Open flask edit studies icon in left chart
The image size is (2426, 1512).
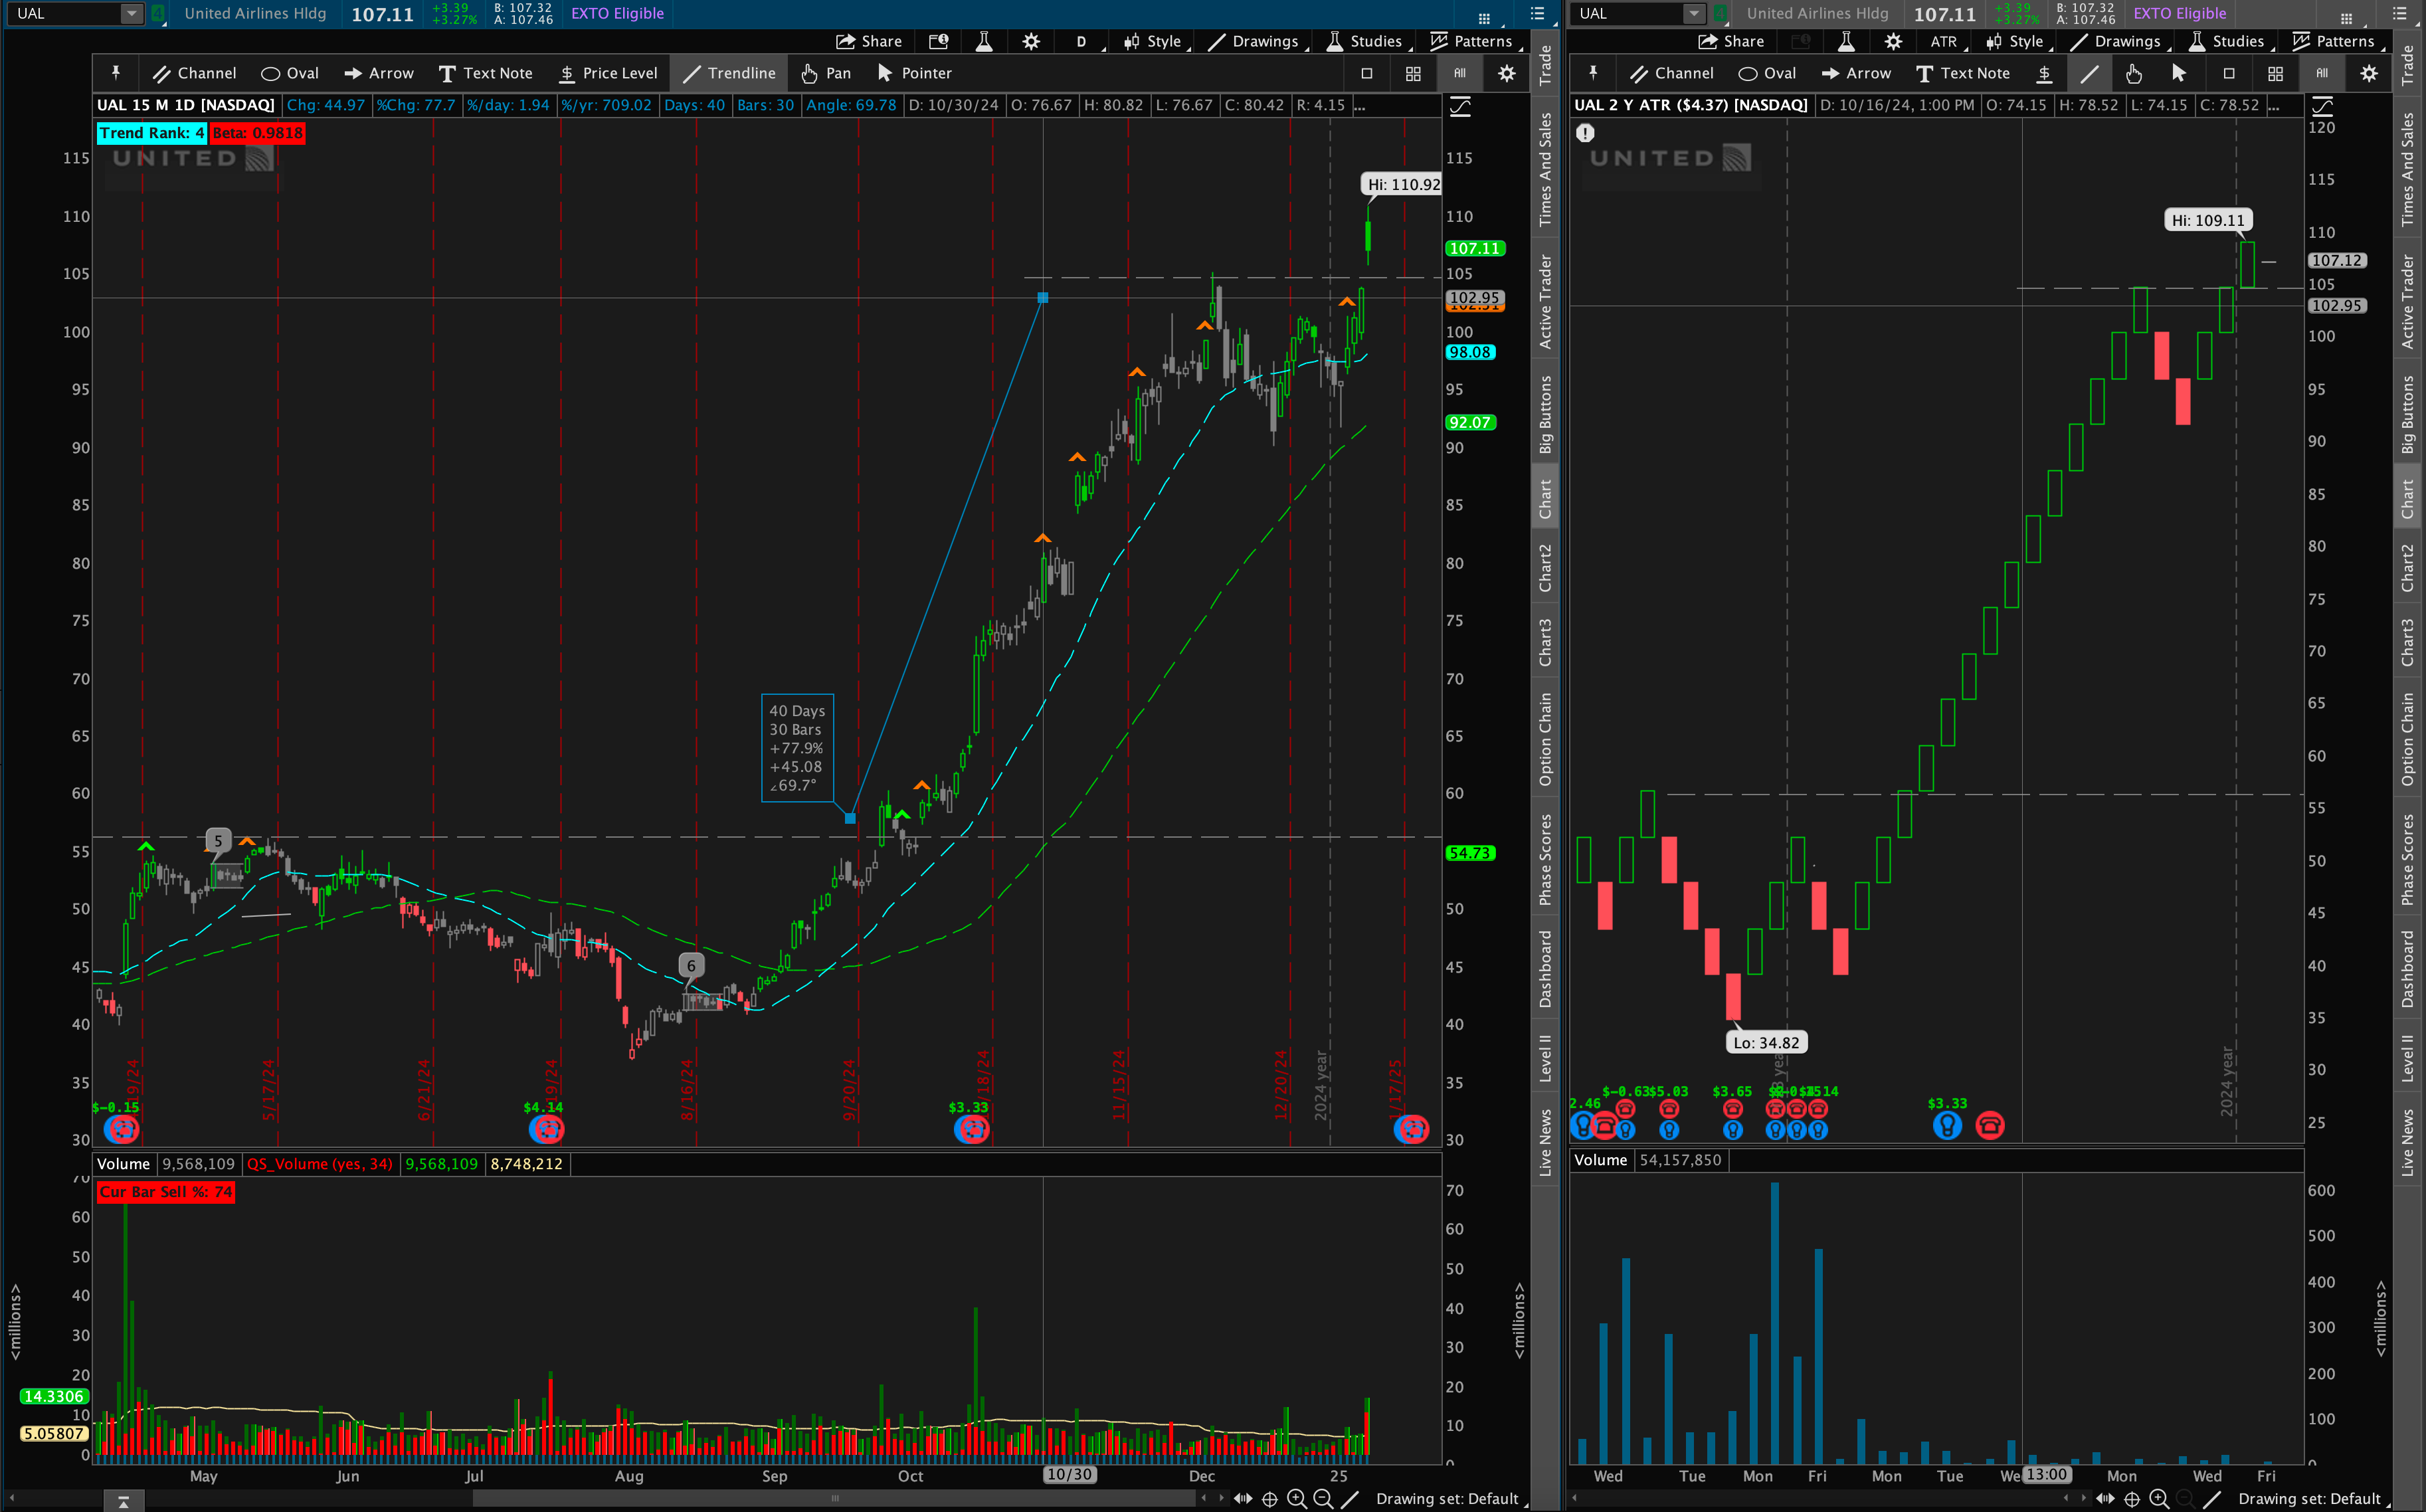(x=984, y=41)
